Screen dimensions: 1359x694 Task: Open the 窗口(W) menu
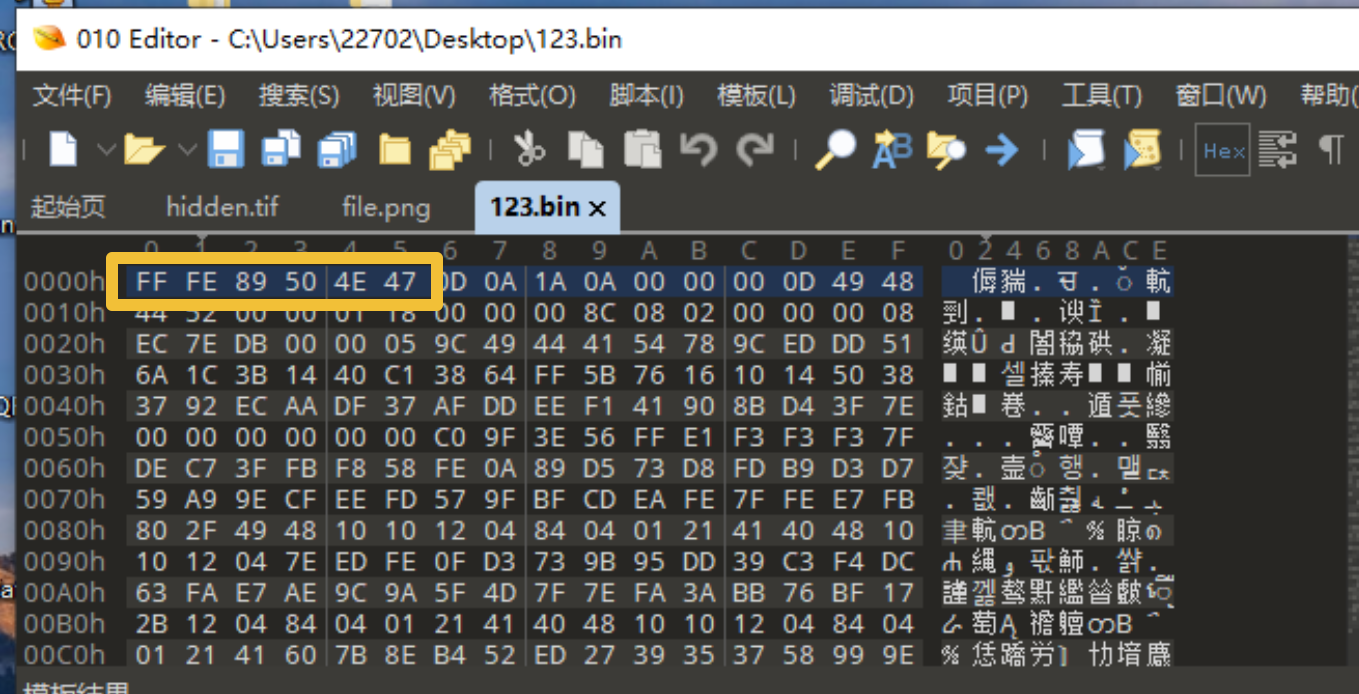[x=1221, y=96]
